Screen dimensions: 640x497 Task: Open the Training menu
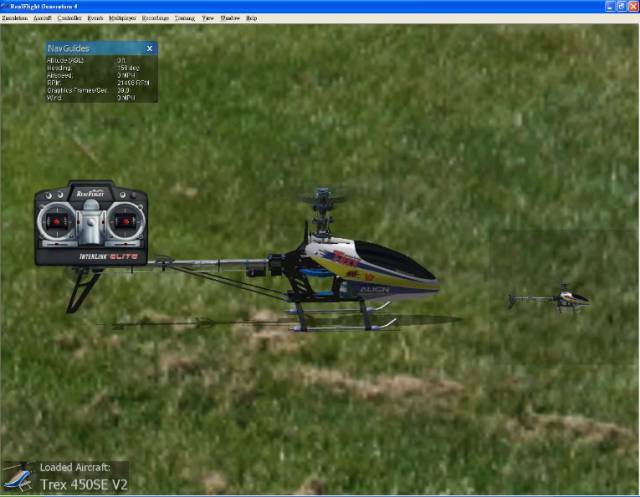[185, 18]
